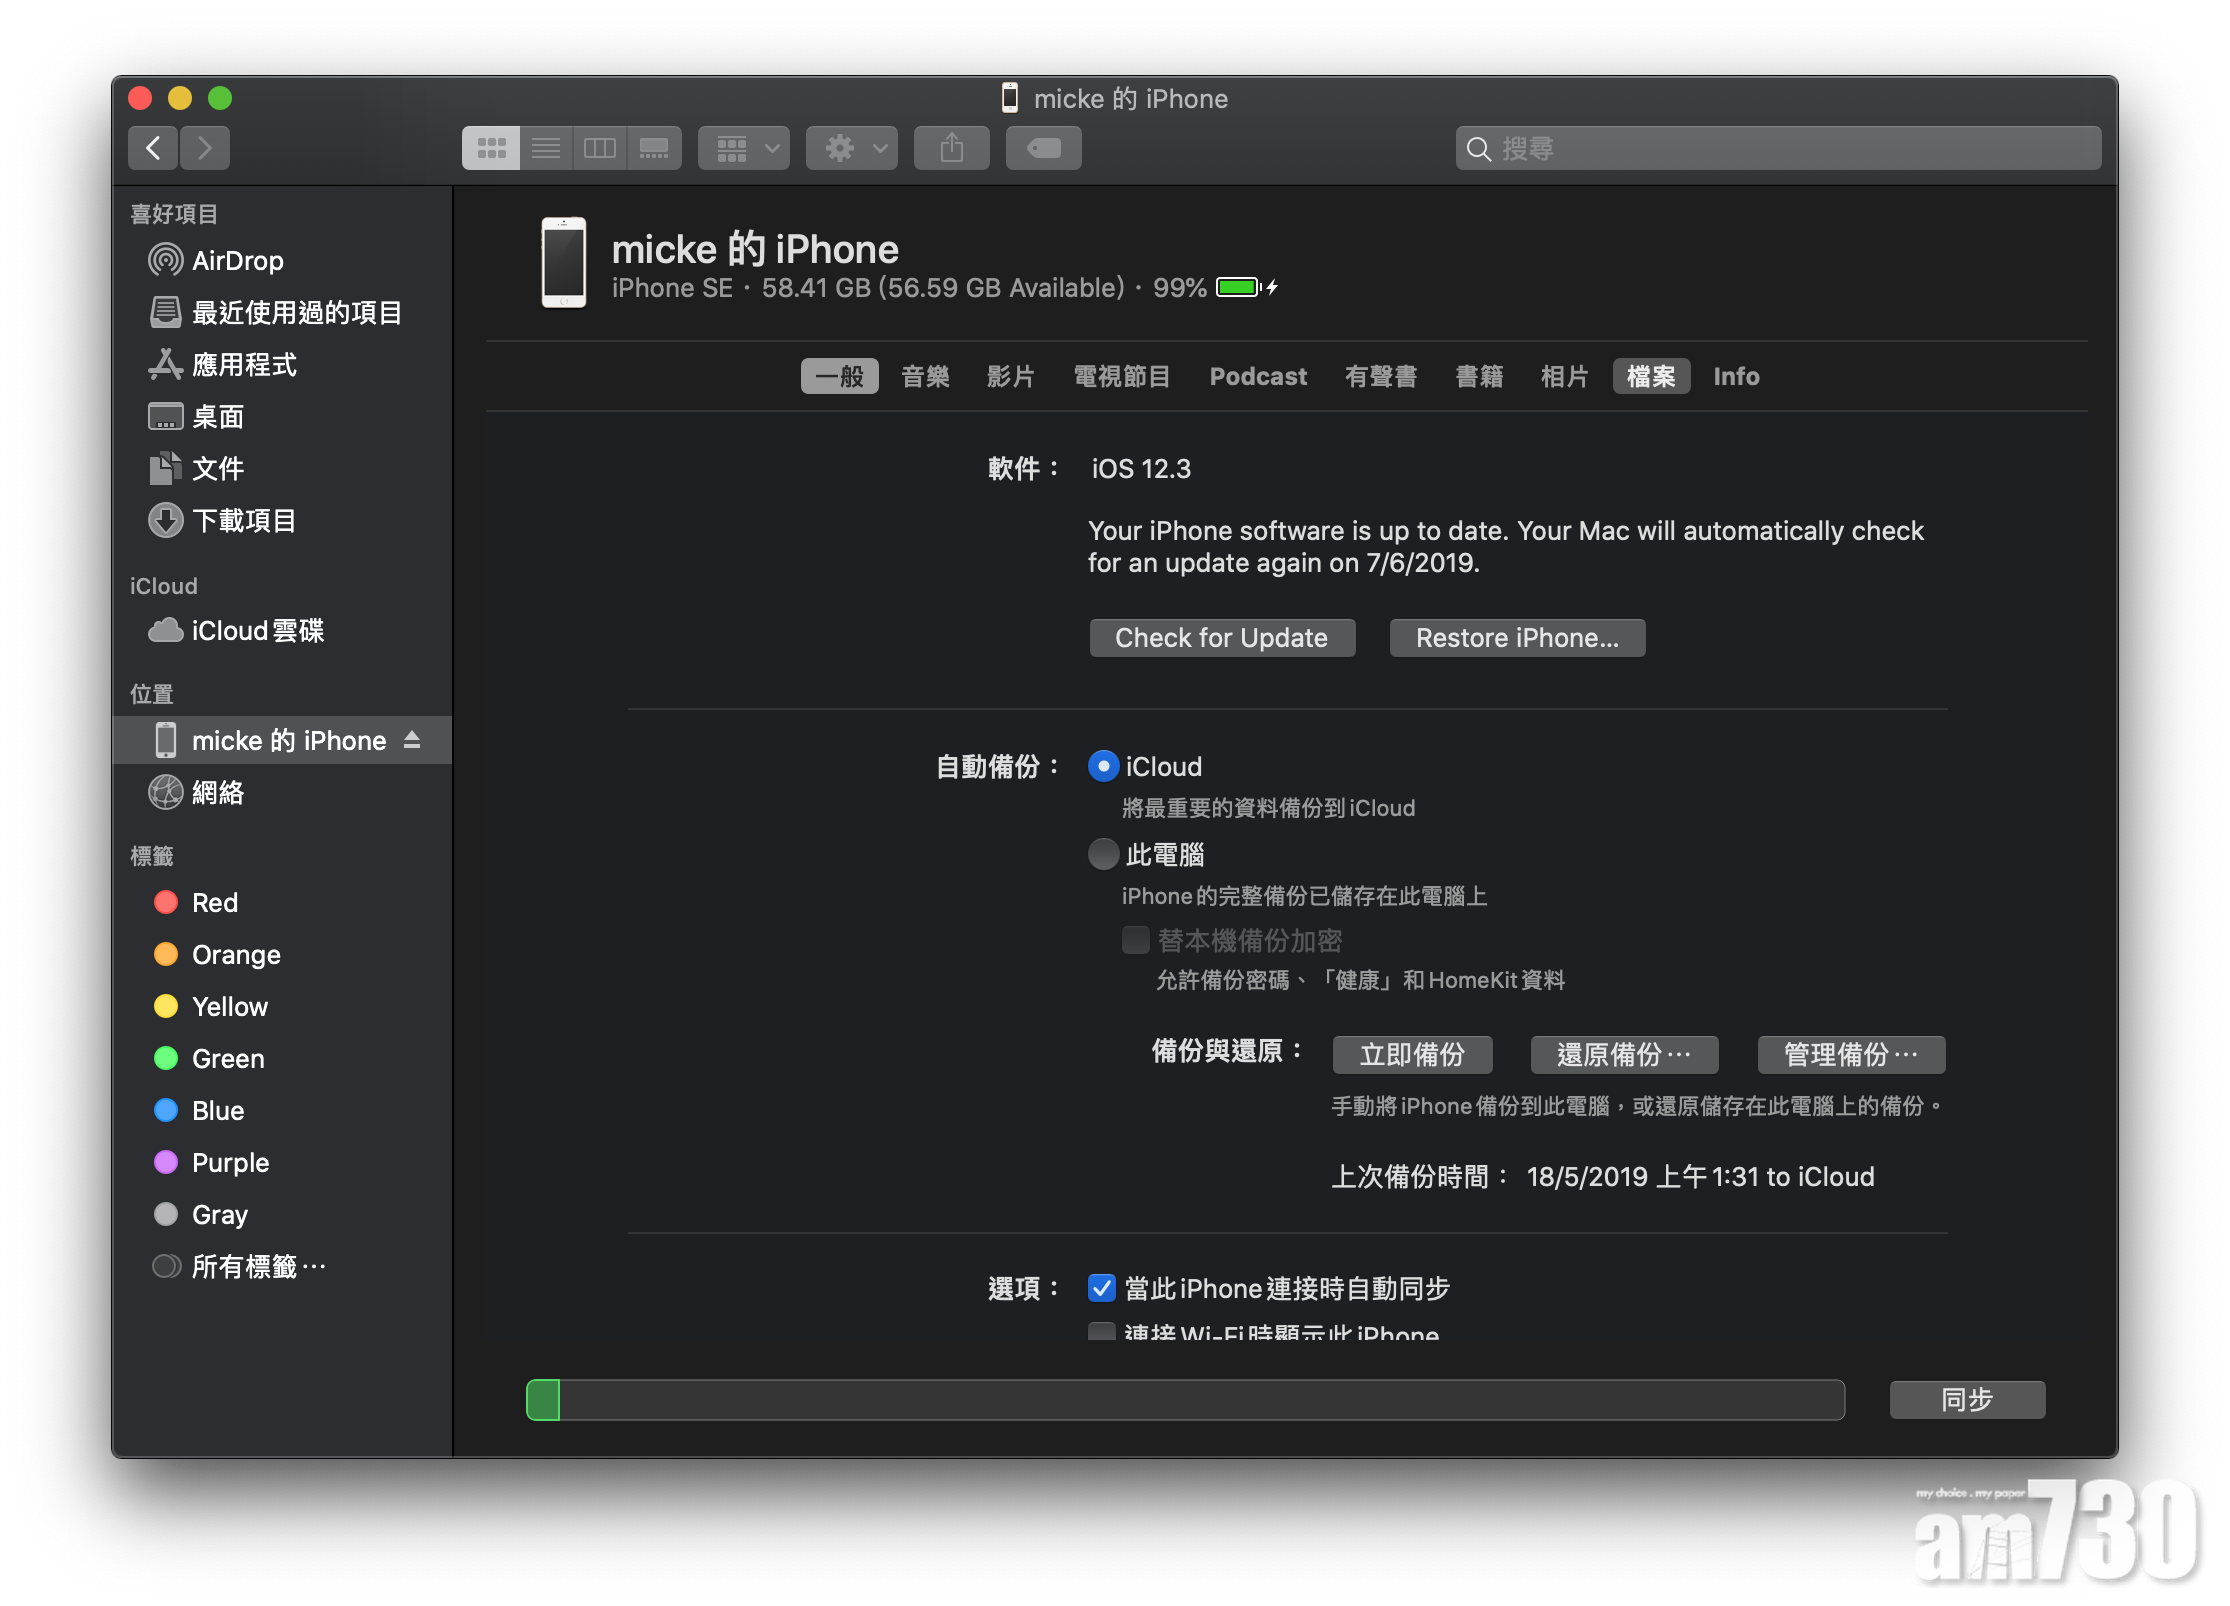2230x1606 pixels.
Task: Select iCloud automatic backup radio button
Action: [x=1103, y=767]
